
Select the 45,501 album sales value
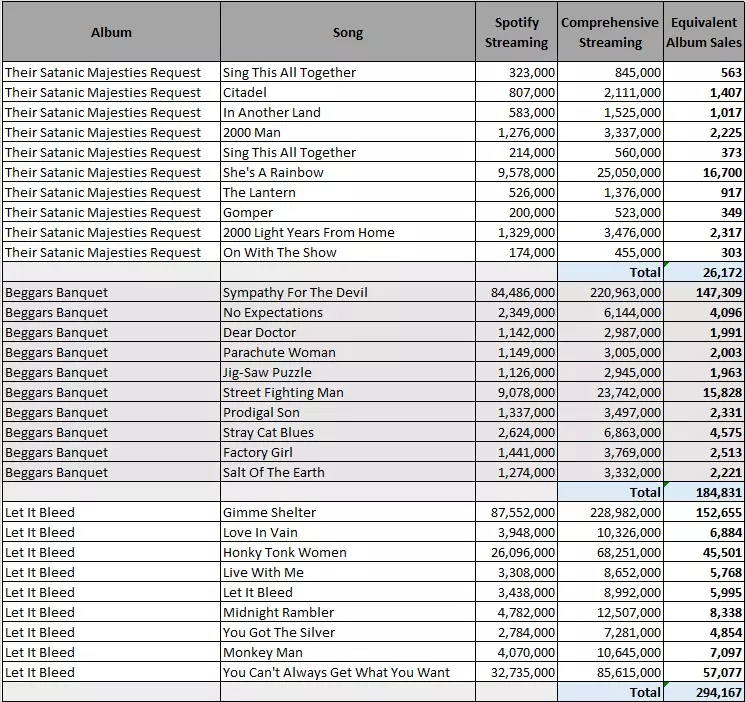[704, 552]
